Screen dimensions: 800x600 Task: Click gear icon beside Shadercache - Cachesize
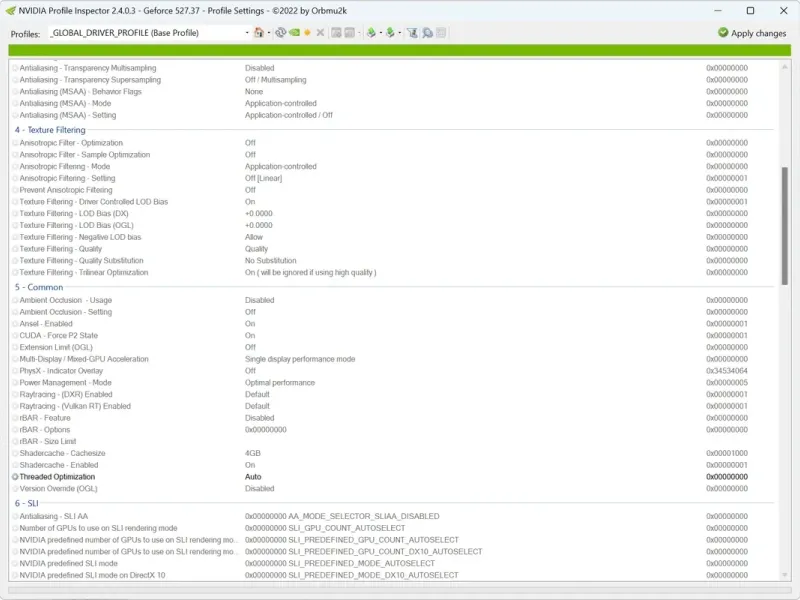pos(15,453)
